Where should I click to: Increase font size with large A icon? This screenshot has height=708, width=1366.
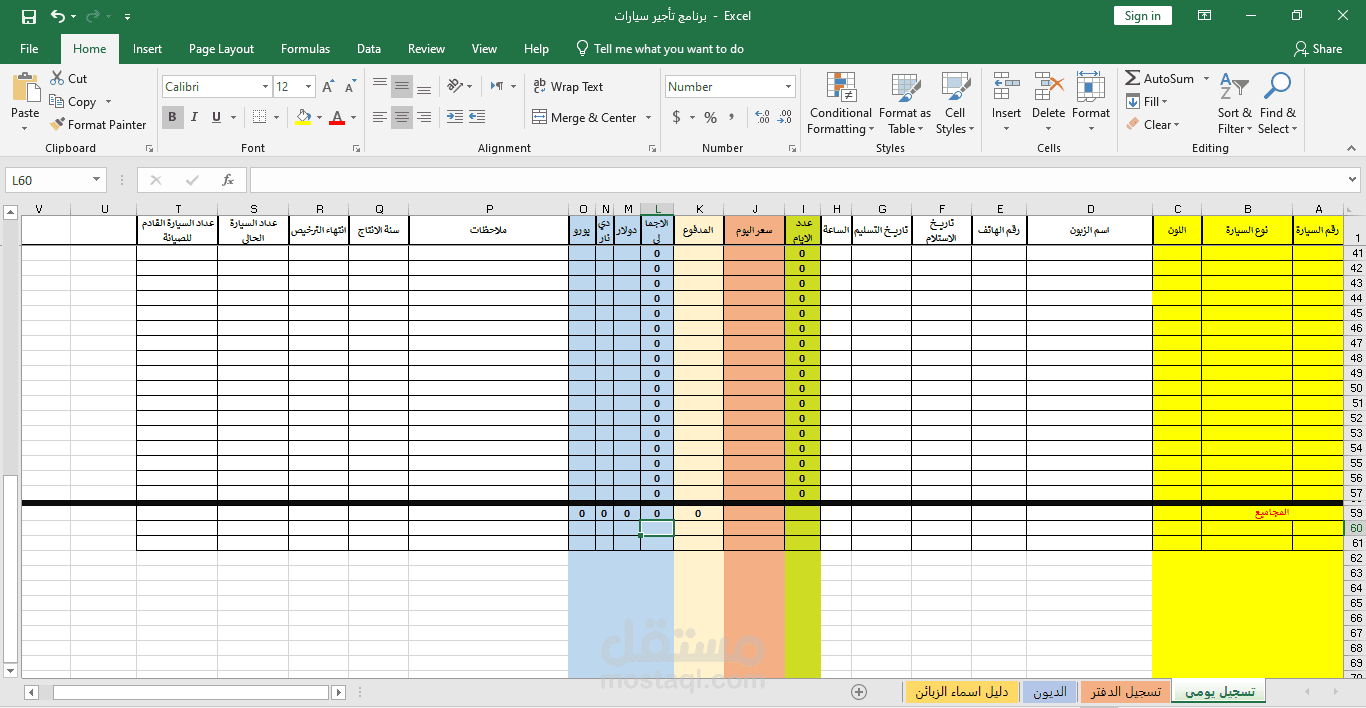(329, 87)
